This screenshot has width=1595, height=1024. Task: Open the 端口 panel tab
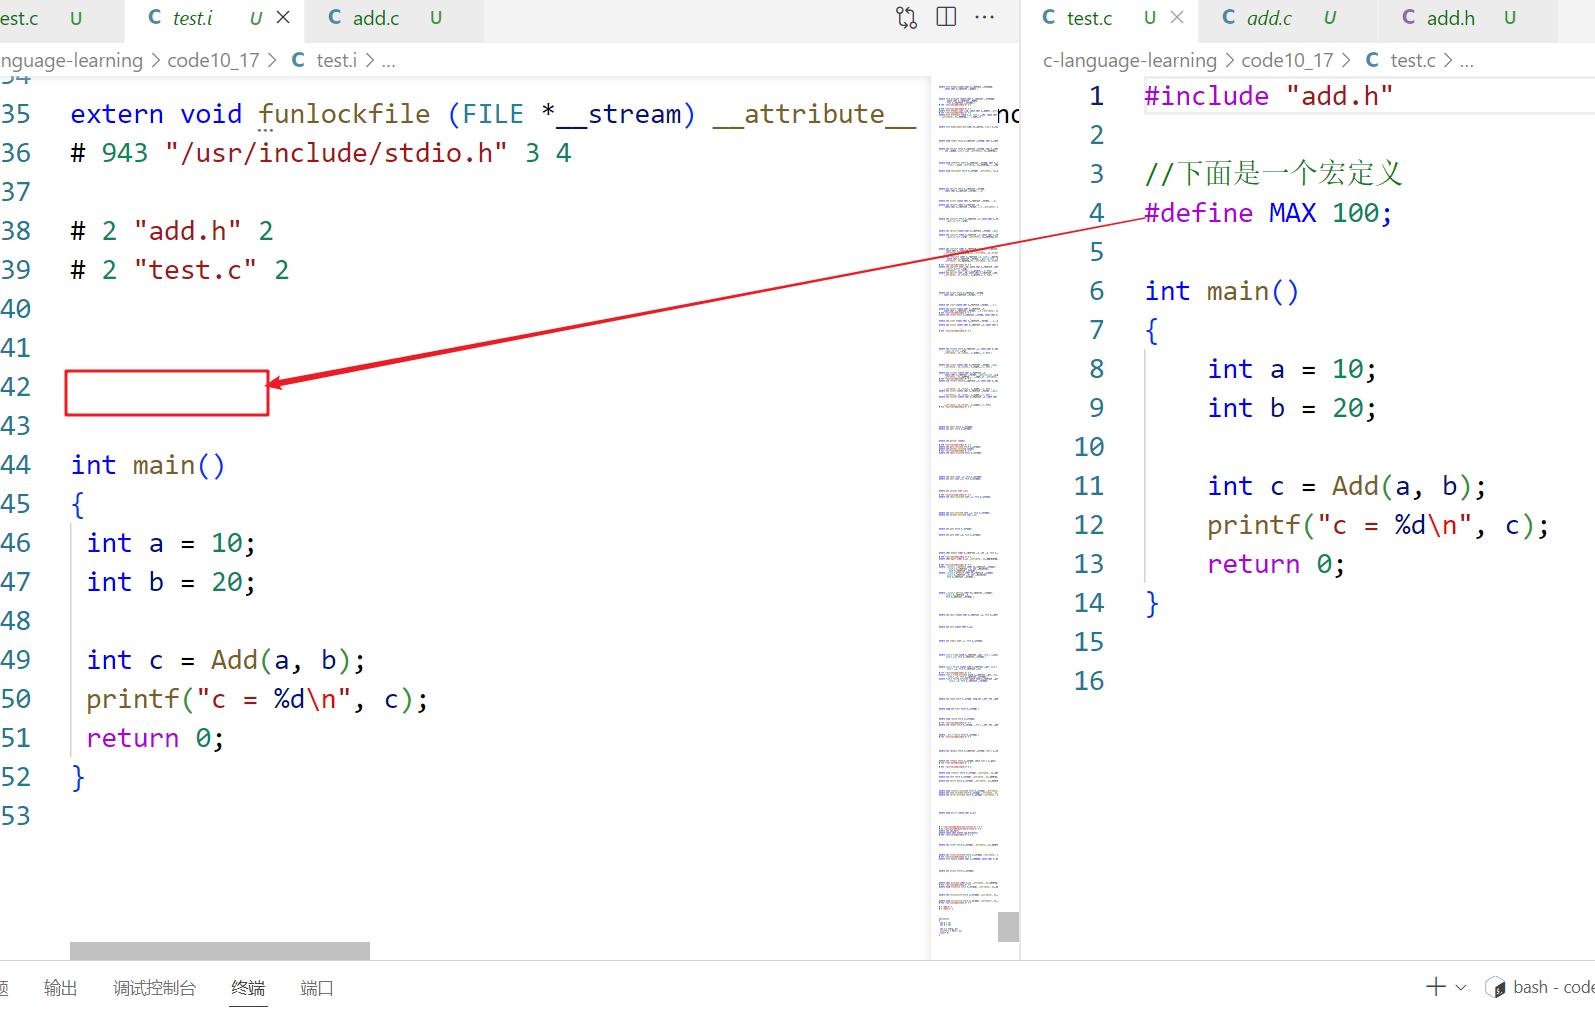[317, 988]
